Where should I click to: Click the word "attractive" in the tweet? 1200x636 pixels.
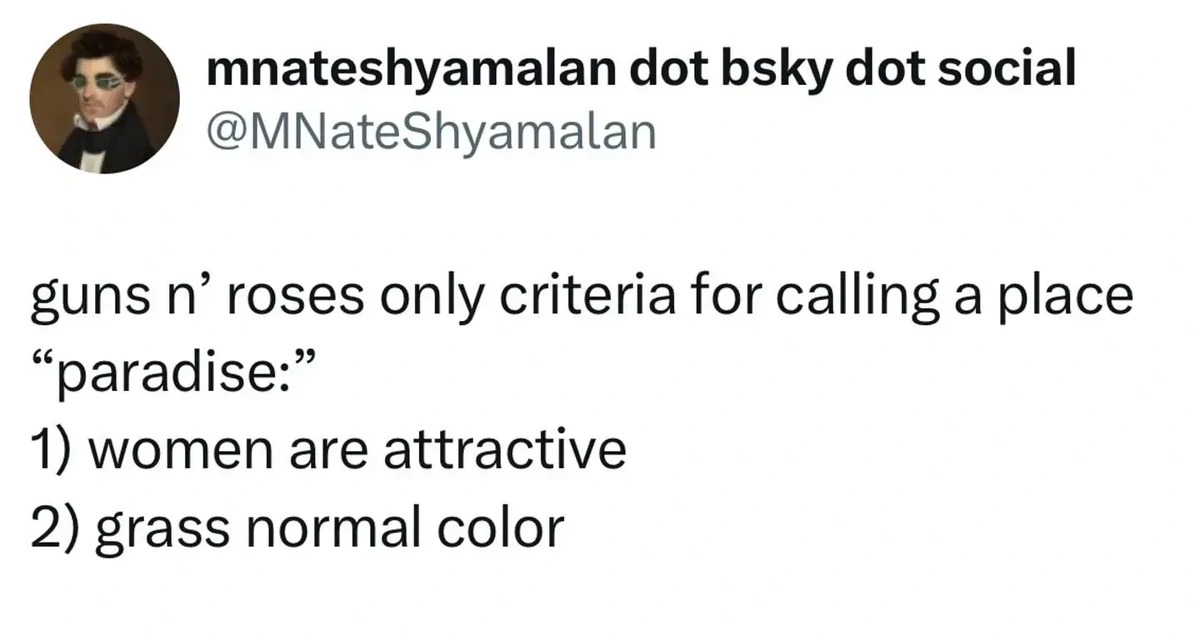click(x=514, y=451)
